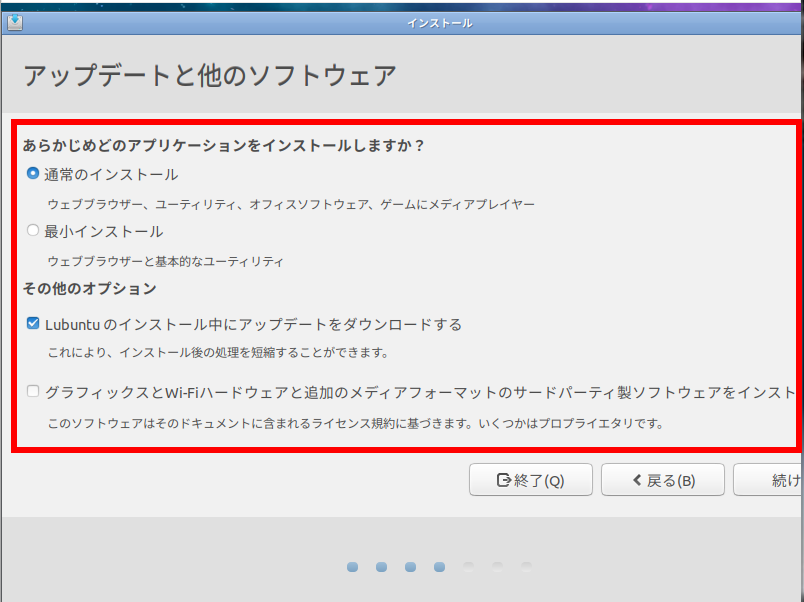Click the あらかじめどのアプリケーション question heading
The image size is (804, 602).
(223, 146)
